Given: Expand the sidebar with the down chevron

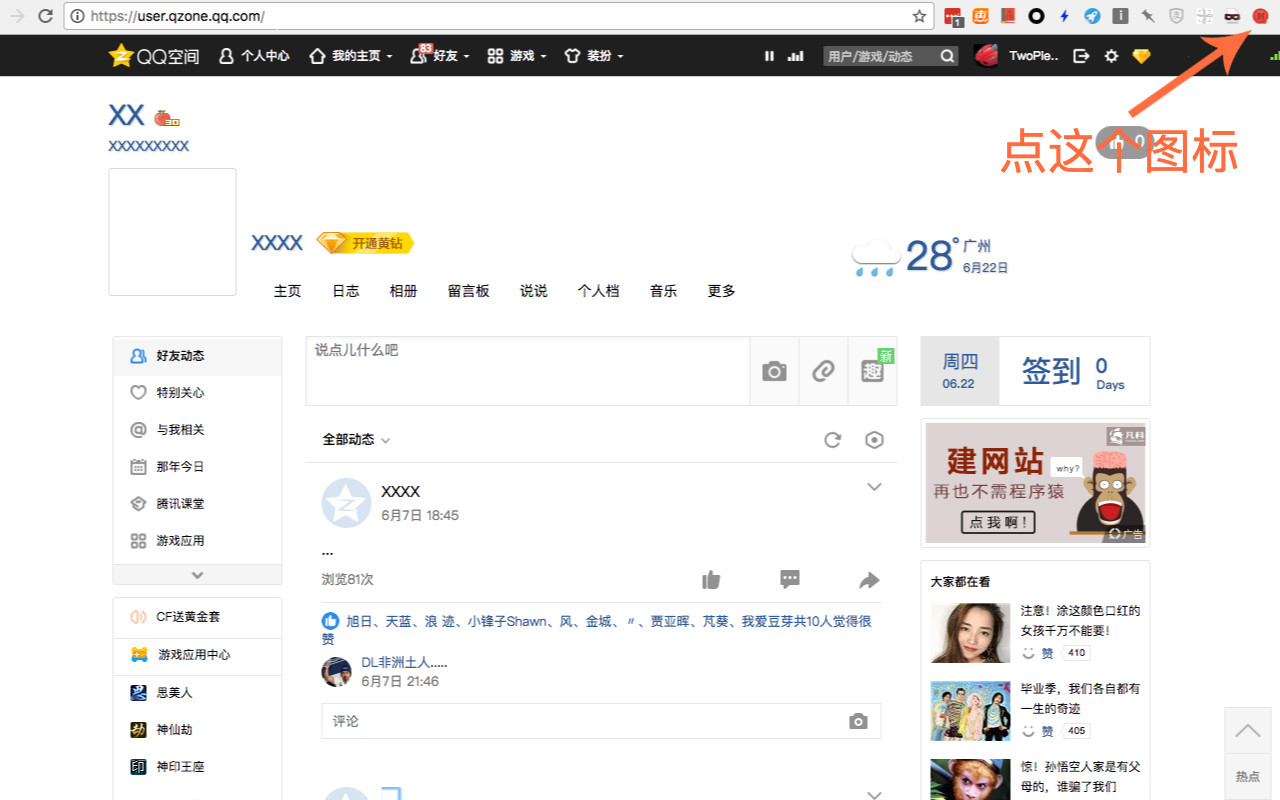Looking at the screenshot, I should (197, 575).
